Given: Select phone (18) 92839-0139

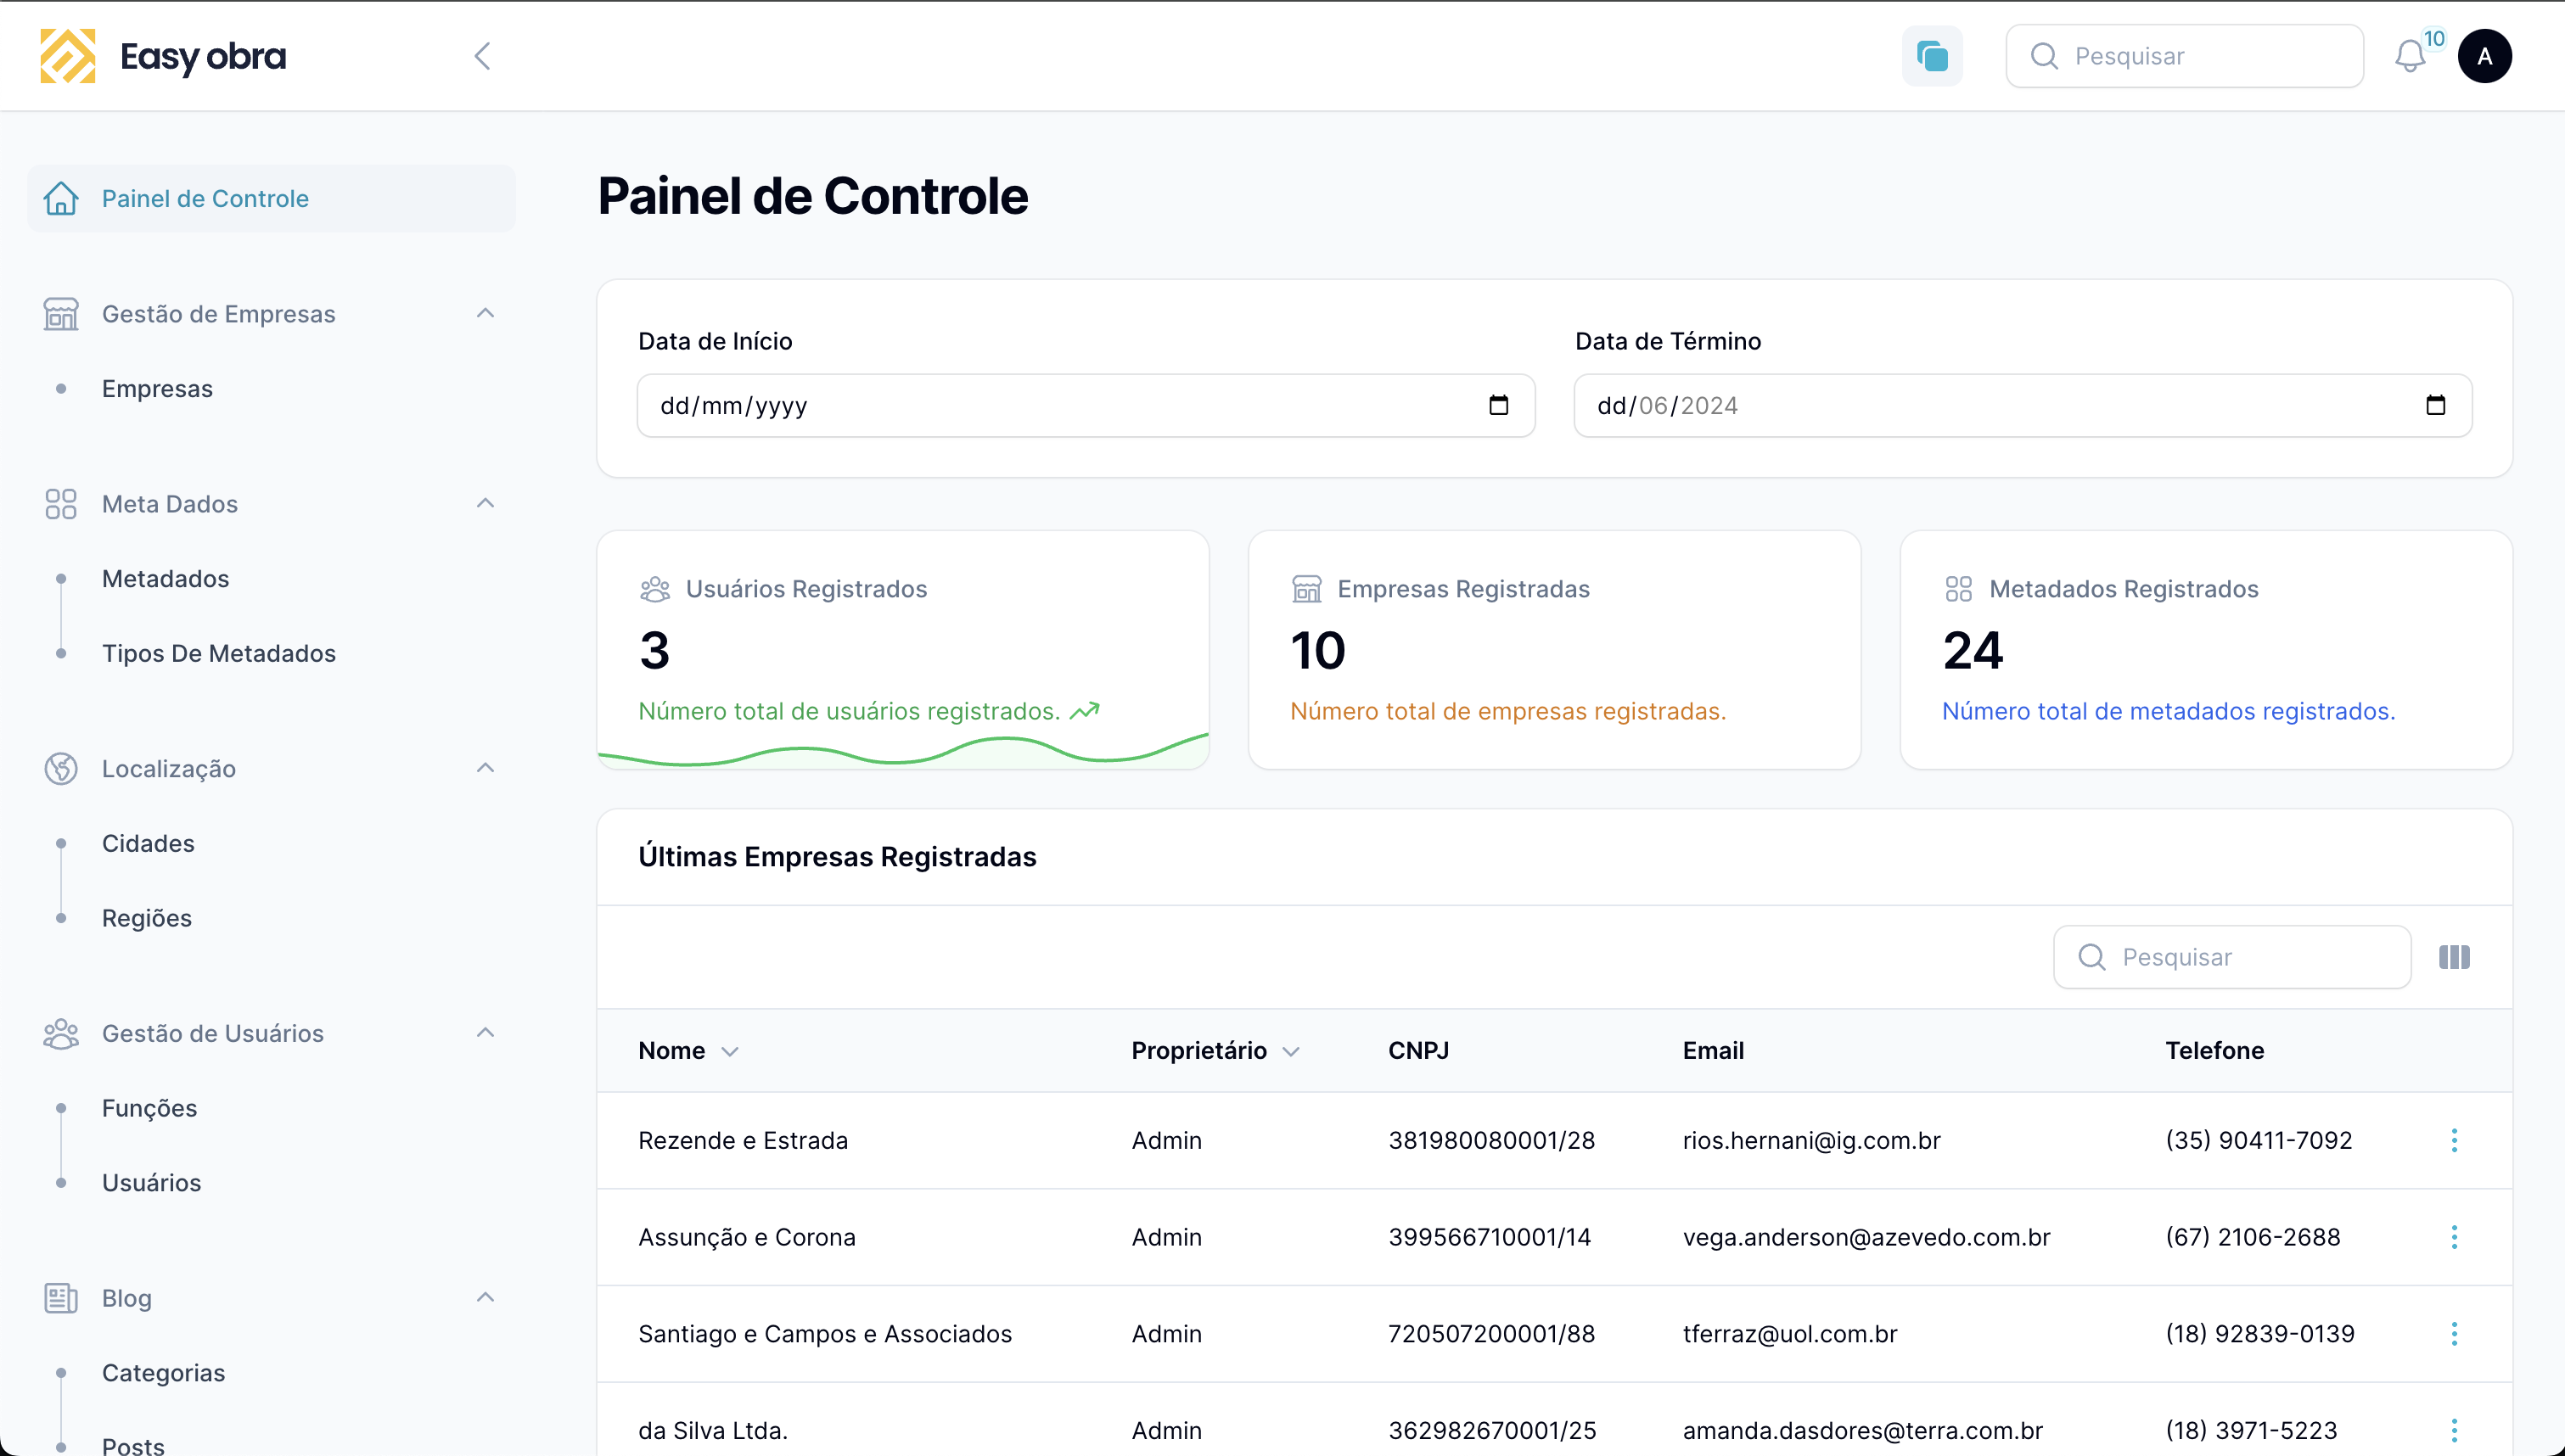Looking at the screenshot, I should [2260, 1334].
